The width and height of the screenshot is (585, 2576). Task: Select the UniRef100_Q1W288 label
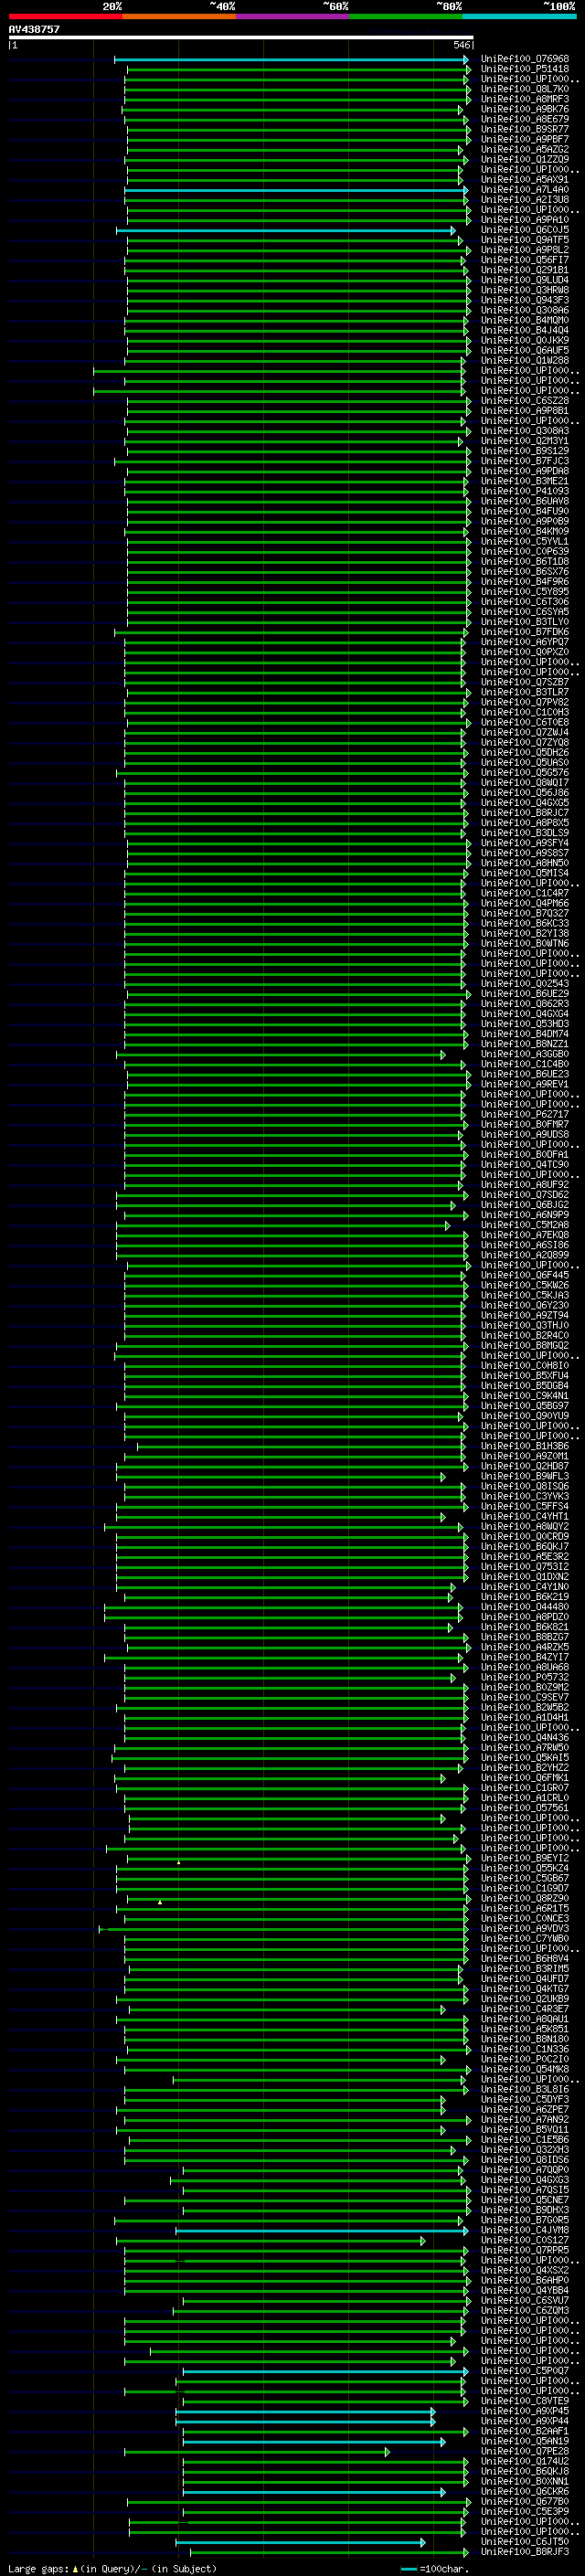[524, 360]
